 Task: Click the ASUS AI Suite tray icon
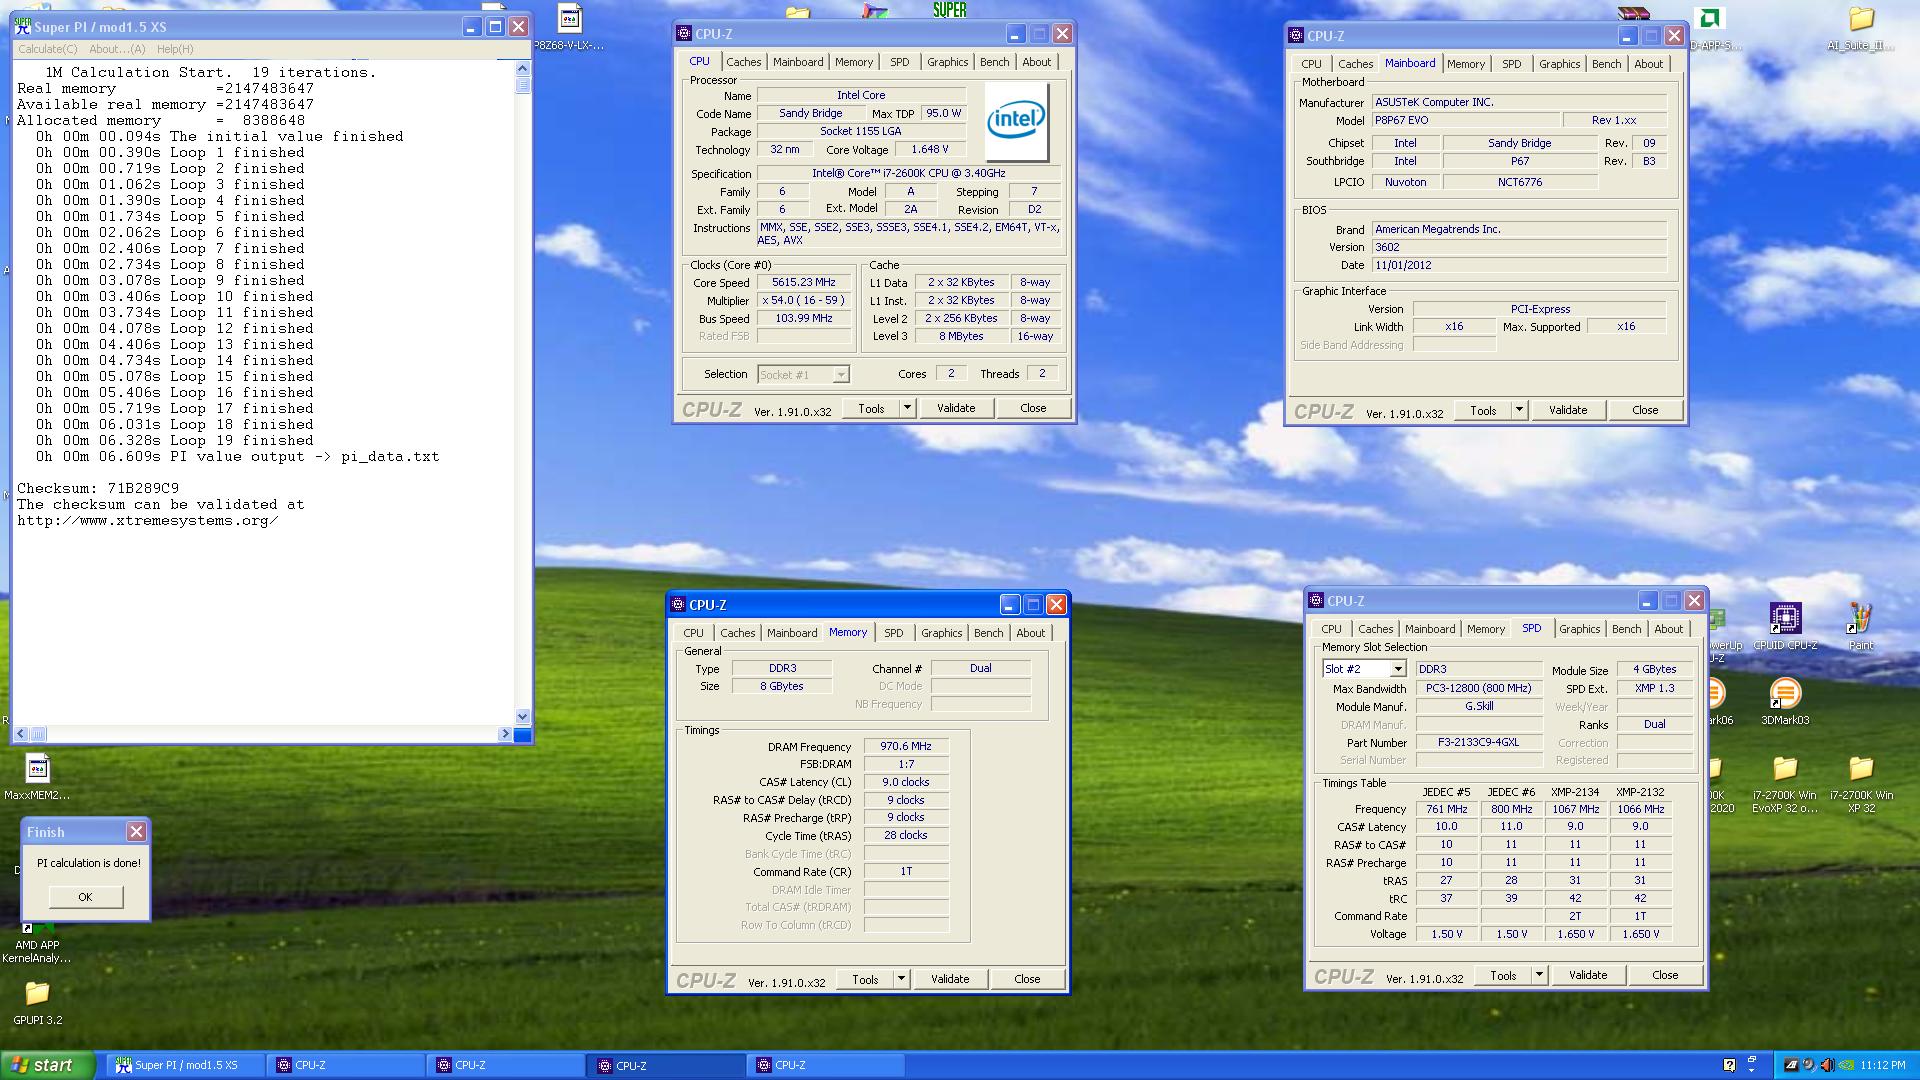[x=1791, y=1065]
